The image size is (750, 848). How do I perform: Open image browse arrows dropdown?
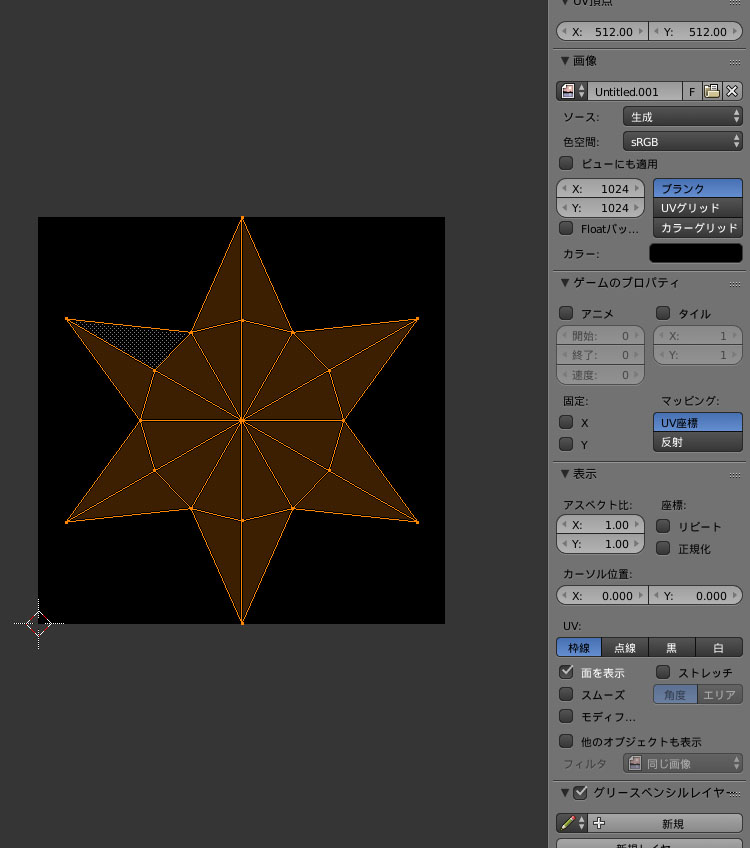point(582,91)
